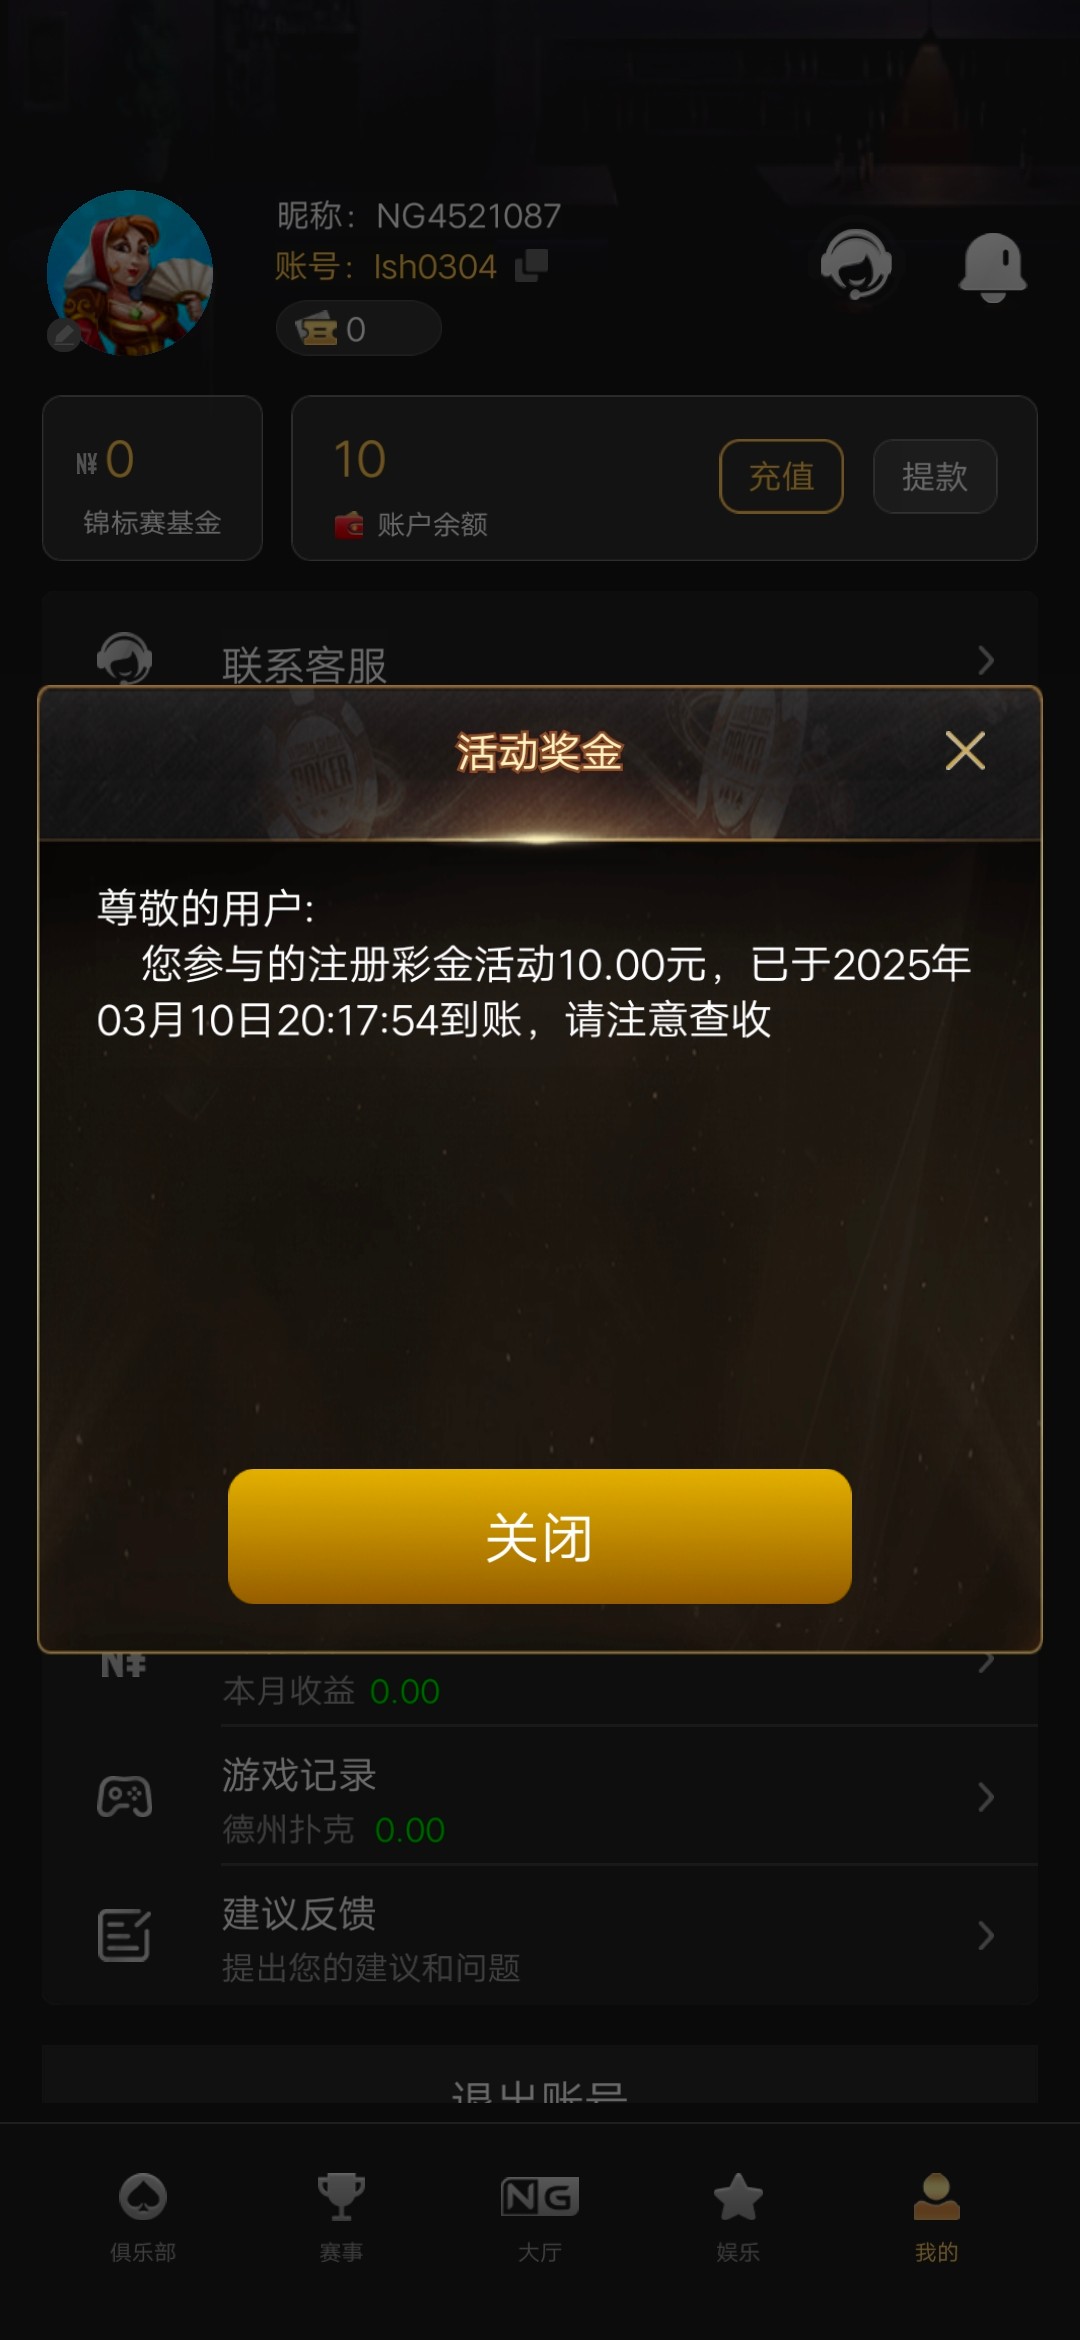Open notifications via the bell icon
Screen dimensions: 1080x2340
pos(992,266)
